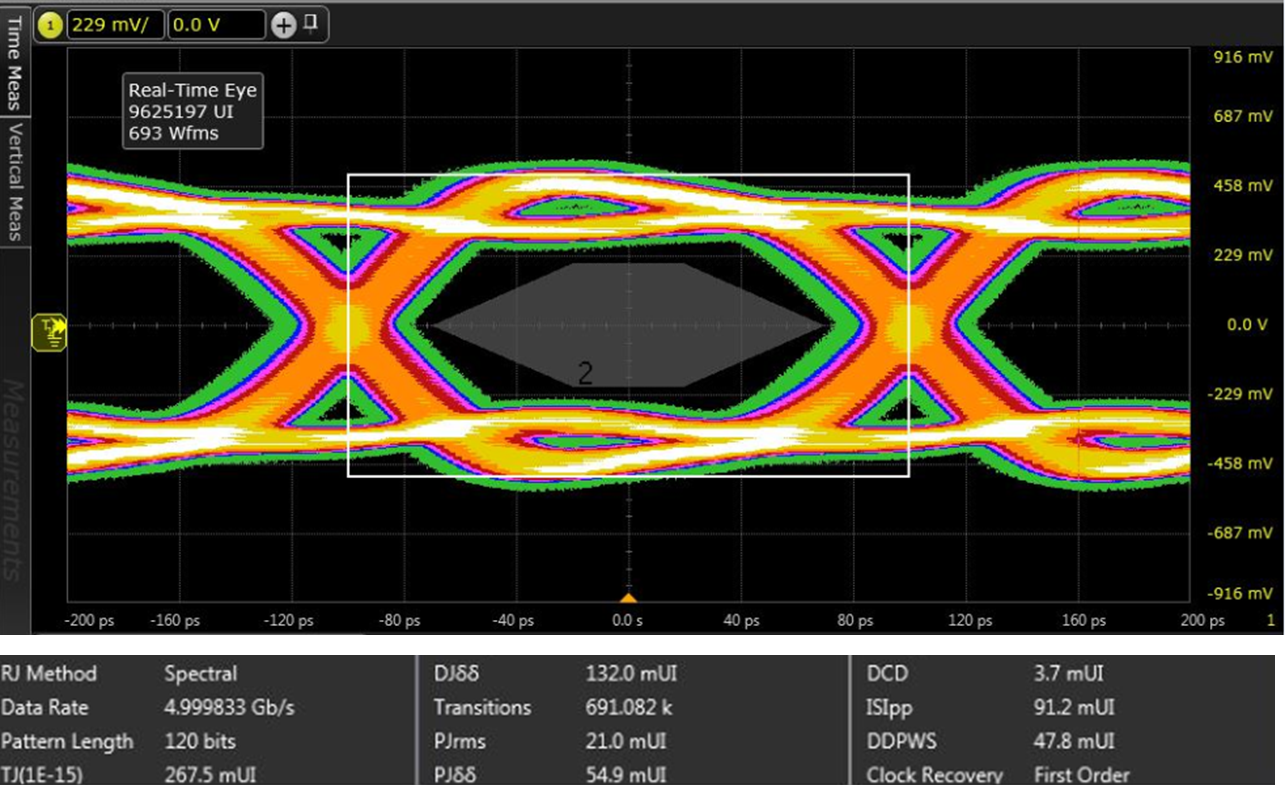Click the gray eye mask region 2

(x=628, y=325)
